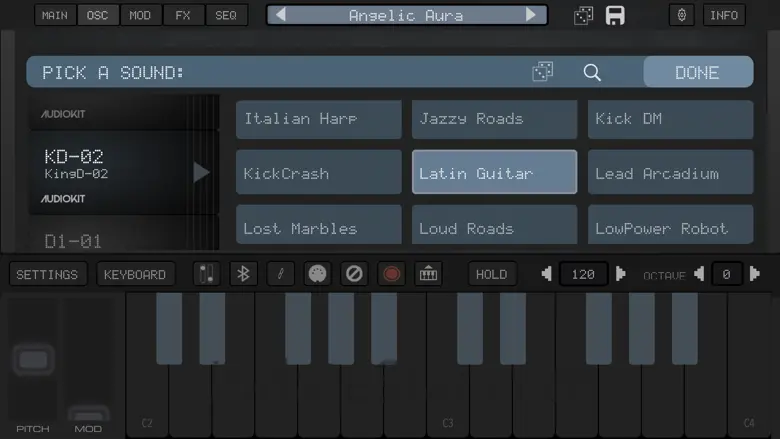Open the MAIN tab
This screenshot has height=439, width=780.
[x=55, y=15]
